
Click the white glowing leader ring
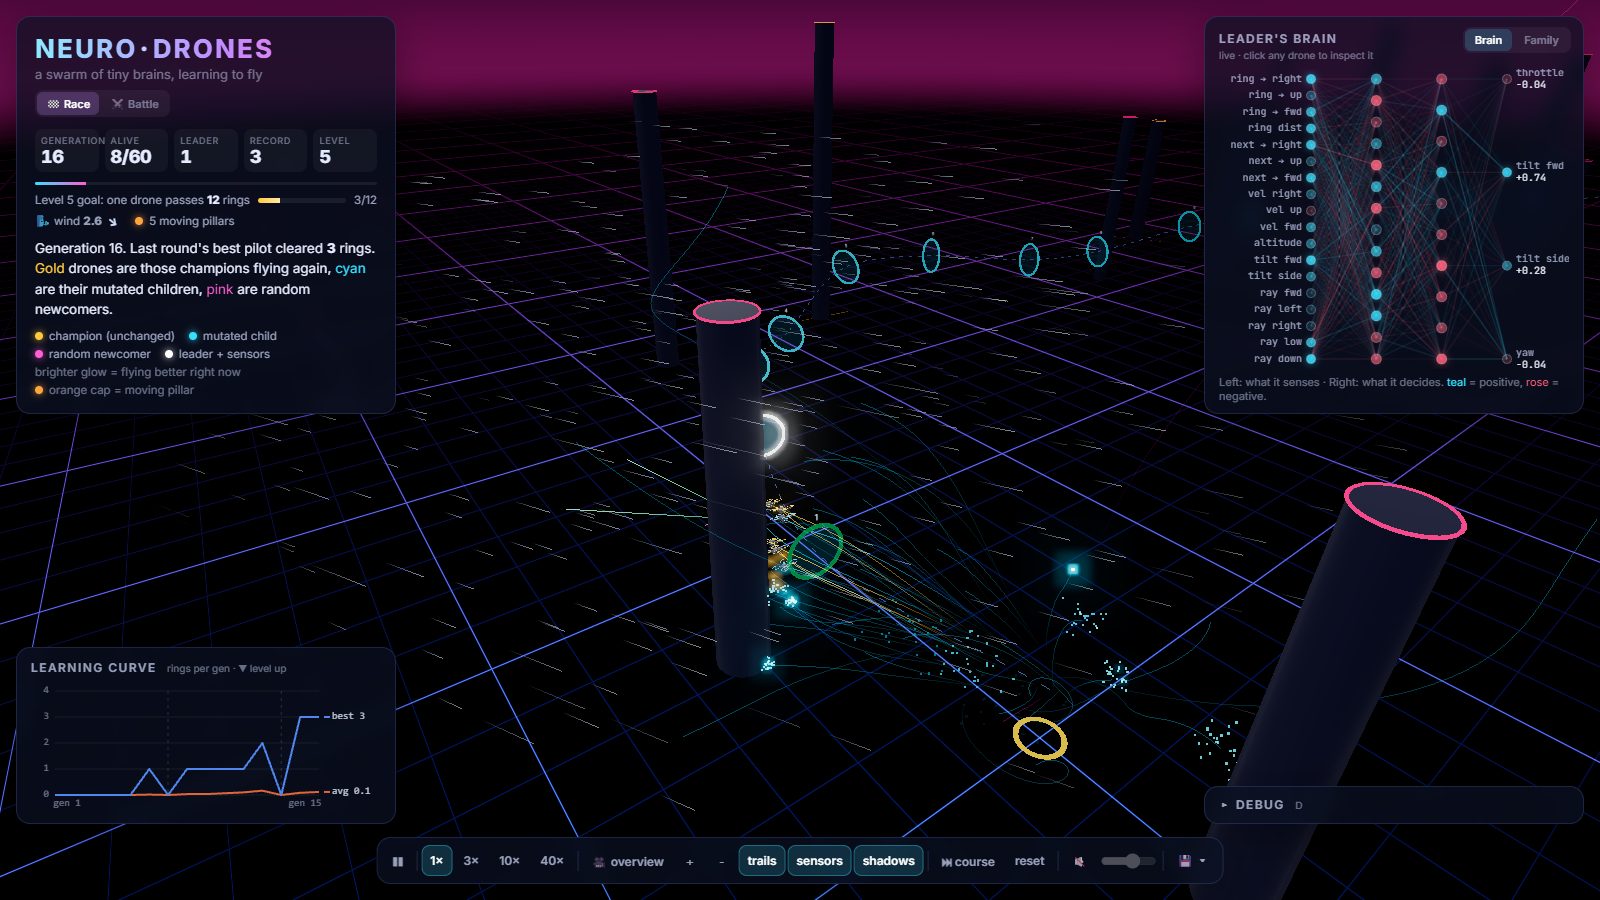coord(776,435)
